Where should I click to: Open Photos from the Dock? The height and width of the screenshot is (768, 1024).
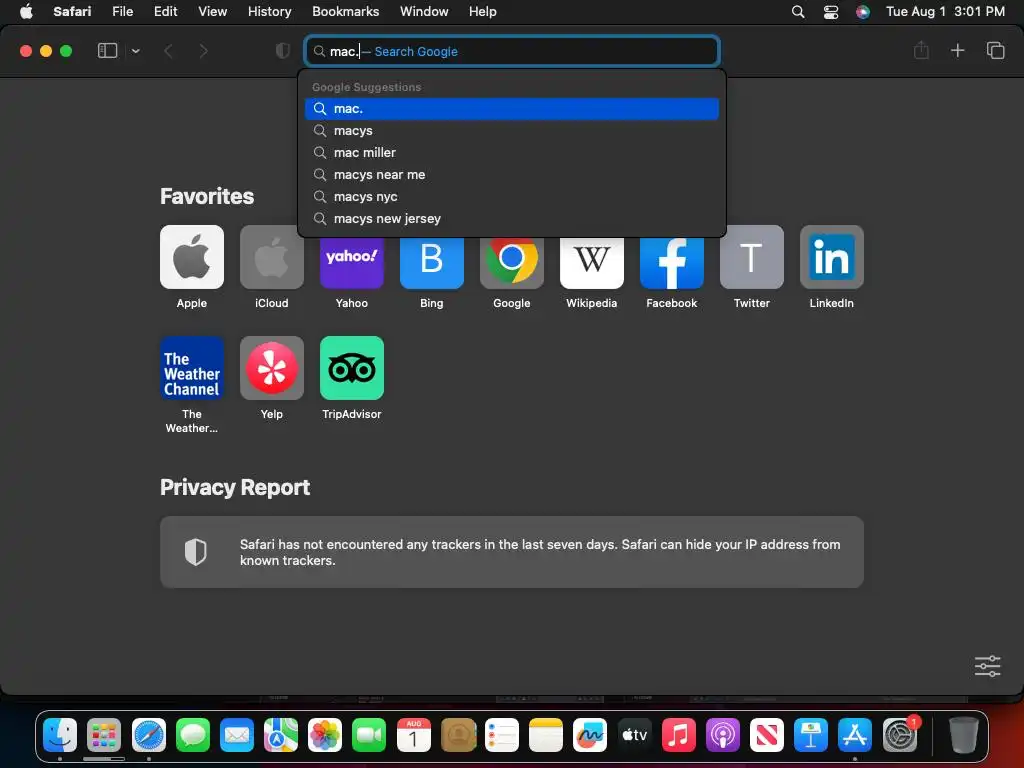click(325, 735)
